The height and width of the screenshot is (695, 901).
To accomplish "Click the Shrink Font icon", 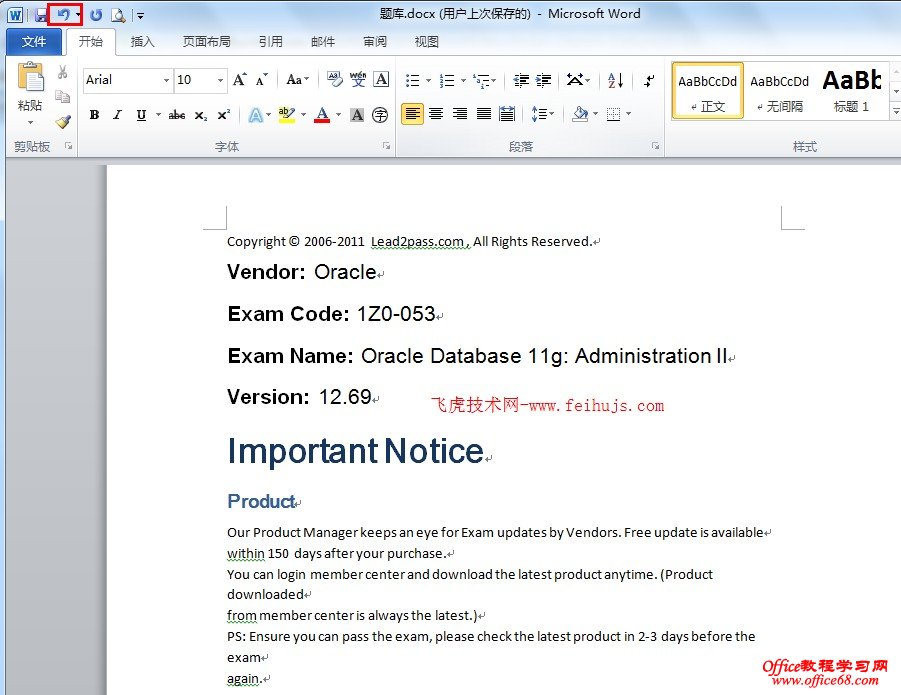I will point(261,80).
